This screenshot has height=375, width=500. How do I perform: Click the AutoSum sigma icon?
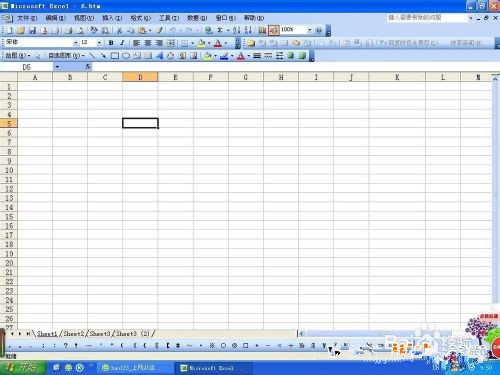pyautogui.click(x=220, y=30)
